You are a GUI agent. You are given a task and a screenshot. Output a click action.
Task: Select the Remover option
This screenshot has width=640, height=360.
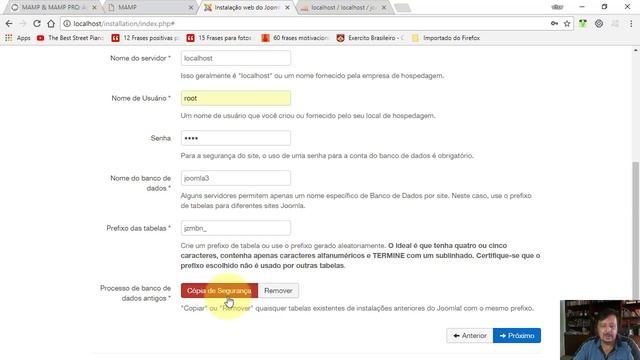pos(278,291)
